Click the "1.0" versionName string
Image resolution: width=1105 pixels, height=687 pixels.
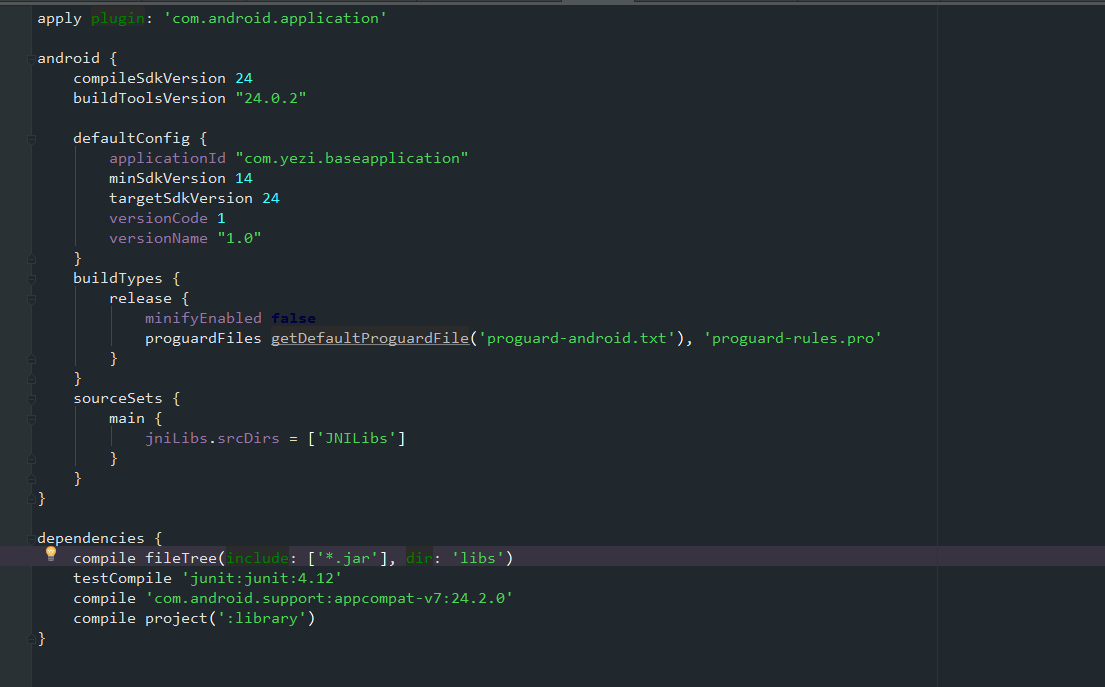point(240,238)
